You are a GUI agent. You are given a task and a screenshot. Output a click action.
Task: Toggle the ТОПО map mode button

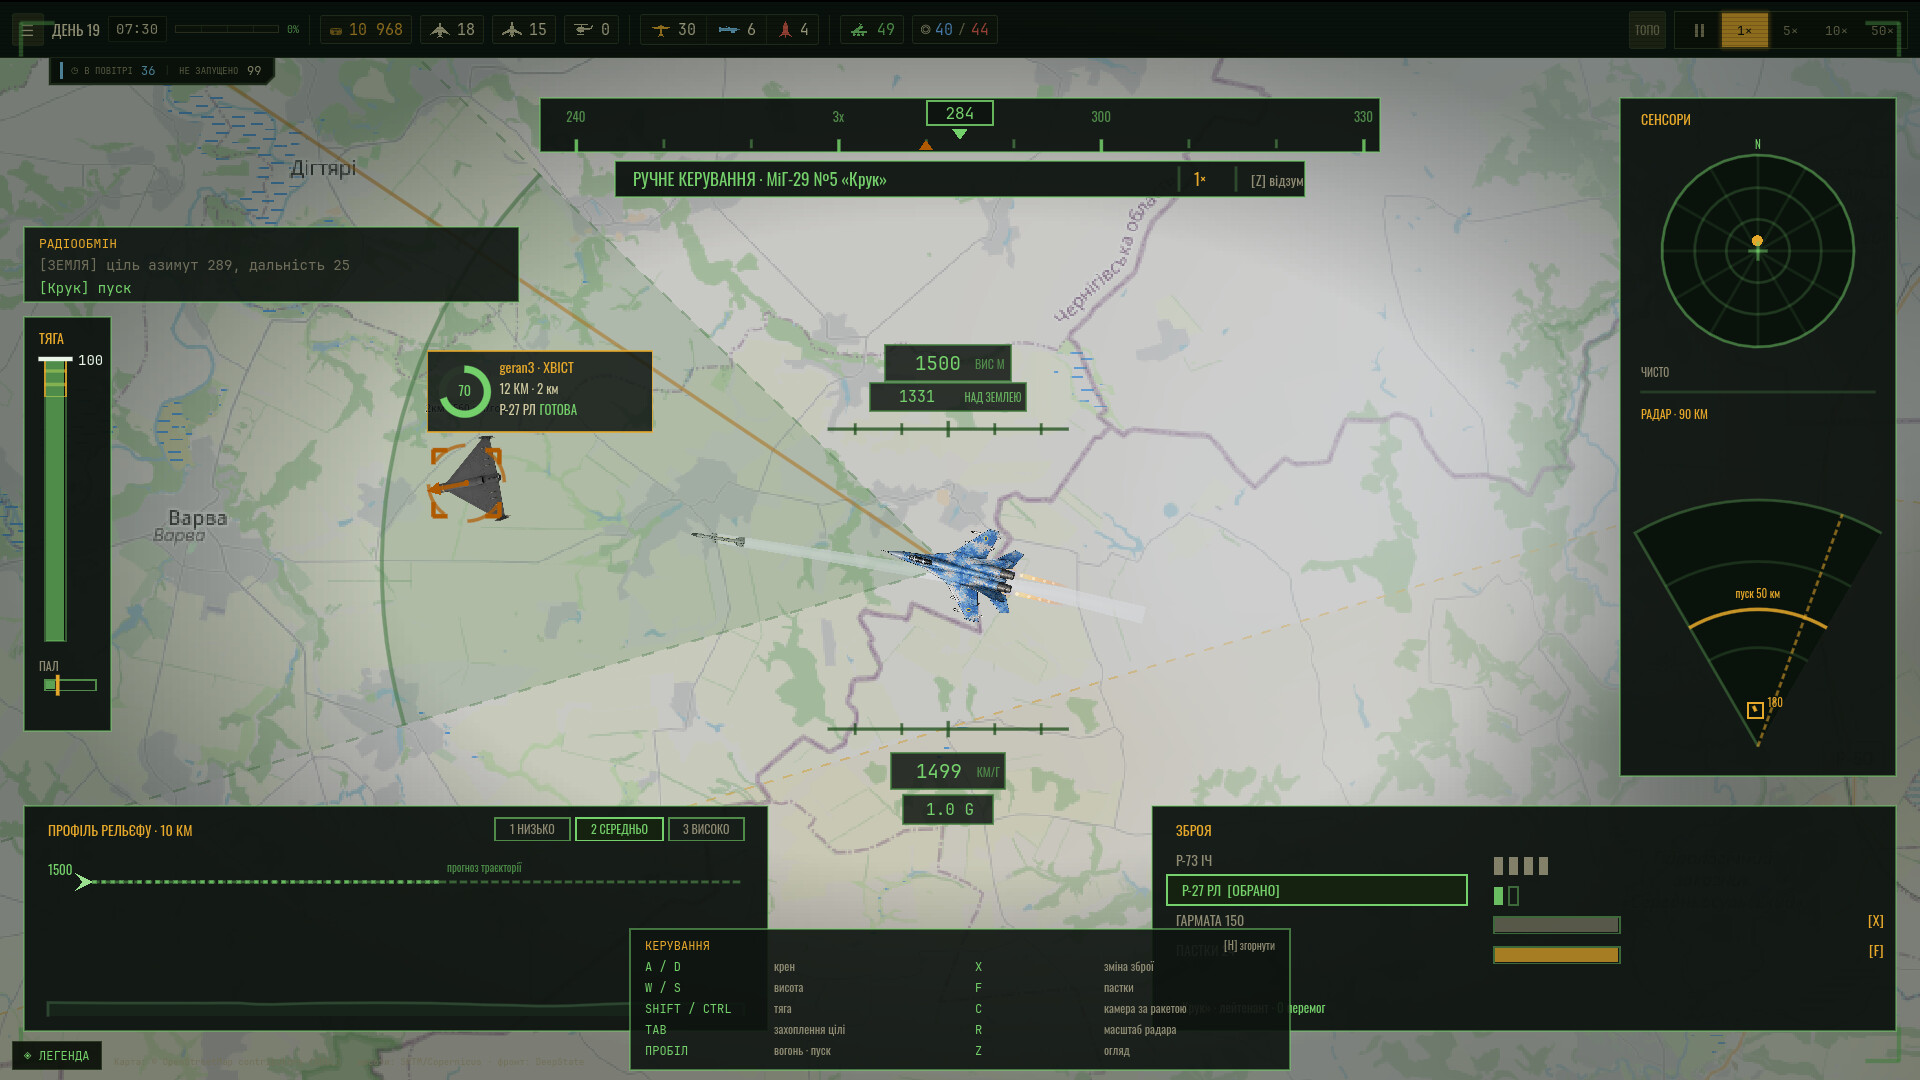(1647, 31)
